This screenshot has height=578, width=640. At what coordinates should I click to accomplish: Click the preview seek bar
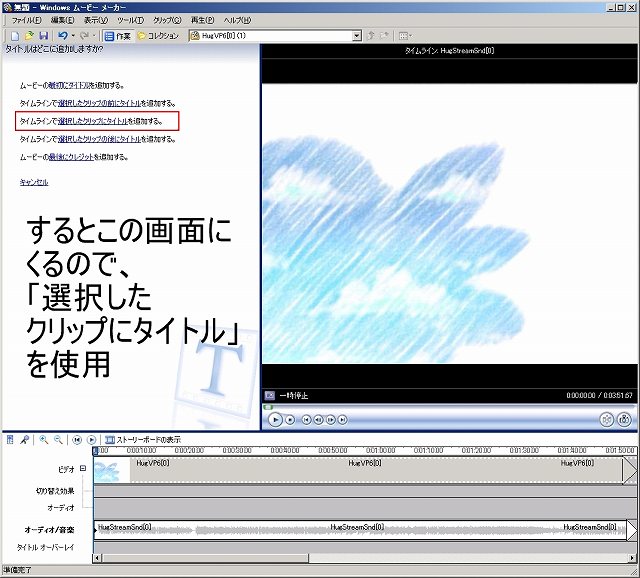point(449,407)
